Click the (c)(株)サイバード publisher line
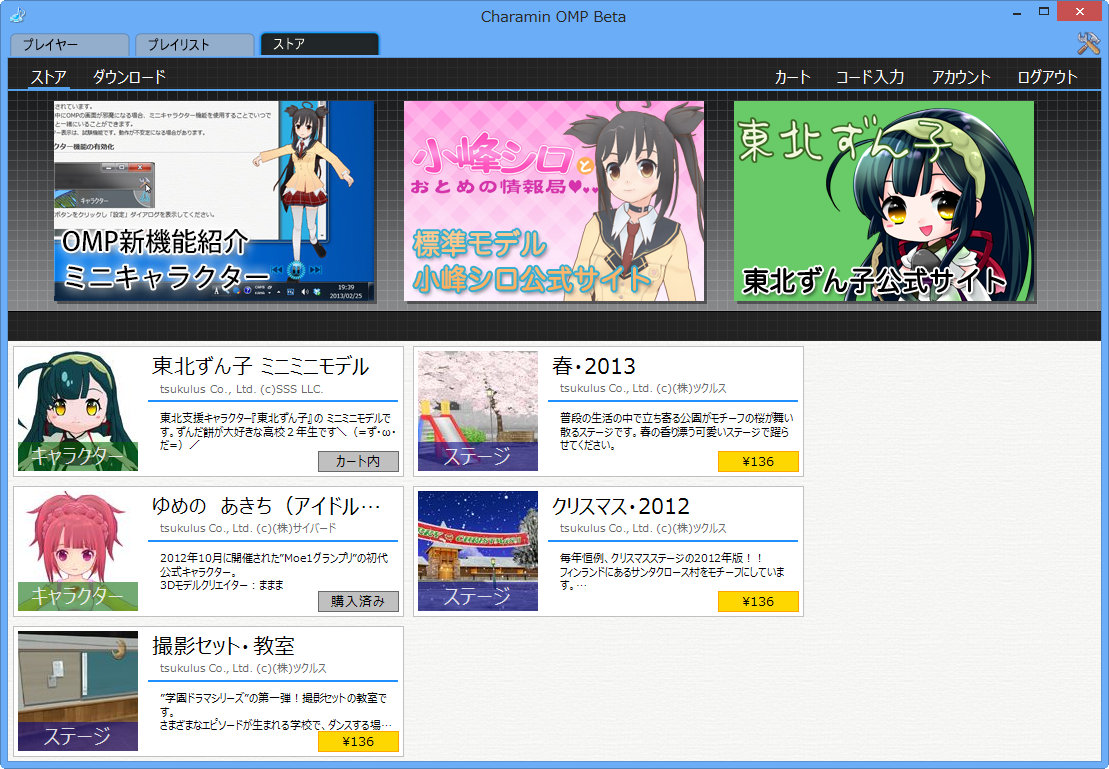 click(x=248, y=528)
